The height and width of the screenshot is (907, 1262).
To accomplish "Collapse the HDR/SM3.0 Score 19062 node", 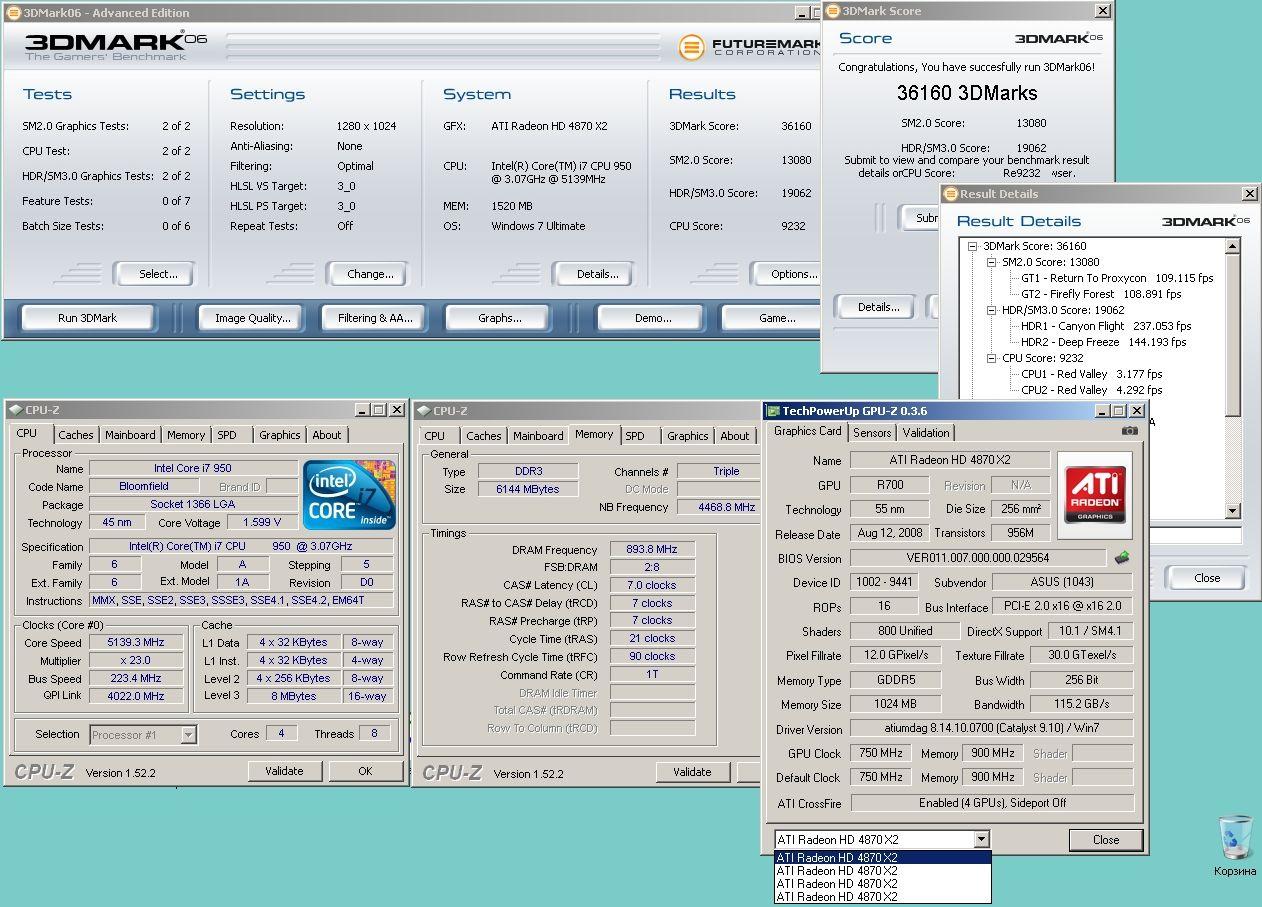I will point(991,310).
